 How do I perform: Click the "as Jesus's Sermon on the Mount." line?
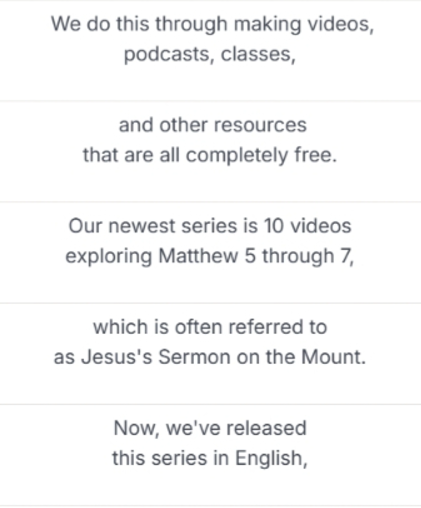[210, 357]
